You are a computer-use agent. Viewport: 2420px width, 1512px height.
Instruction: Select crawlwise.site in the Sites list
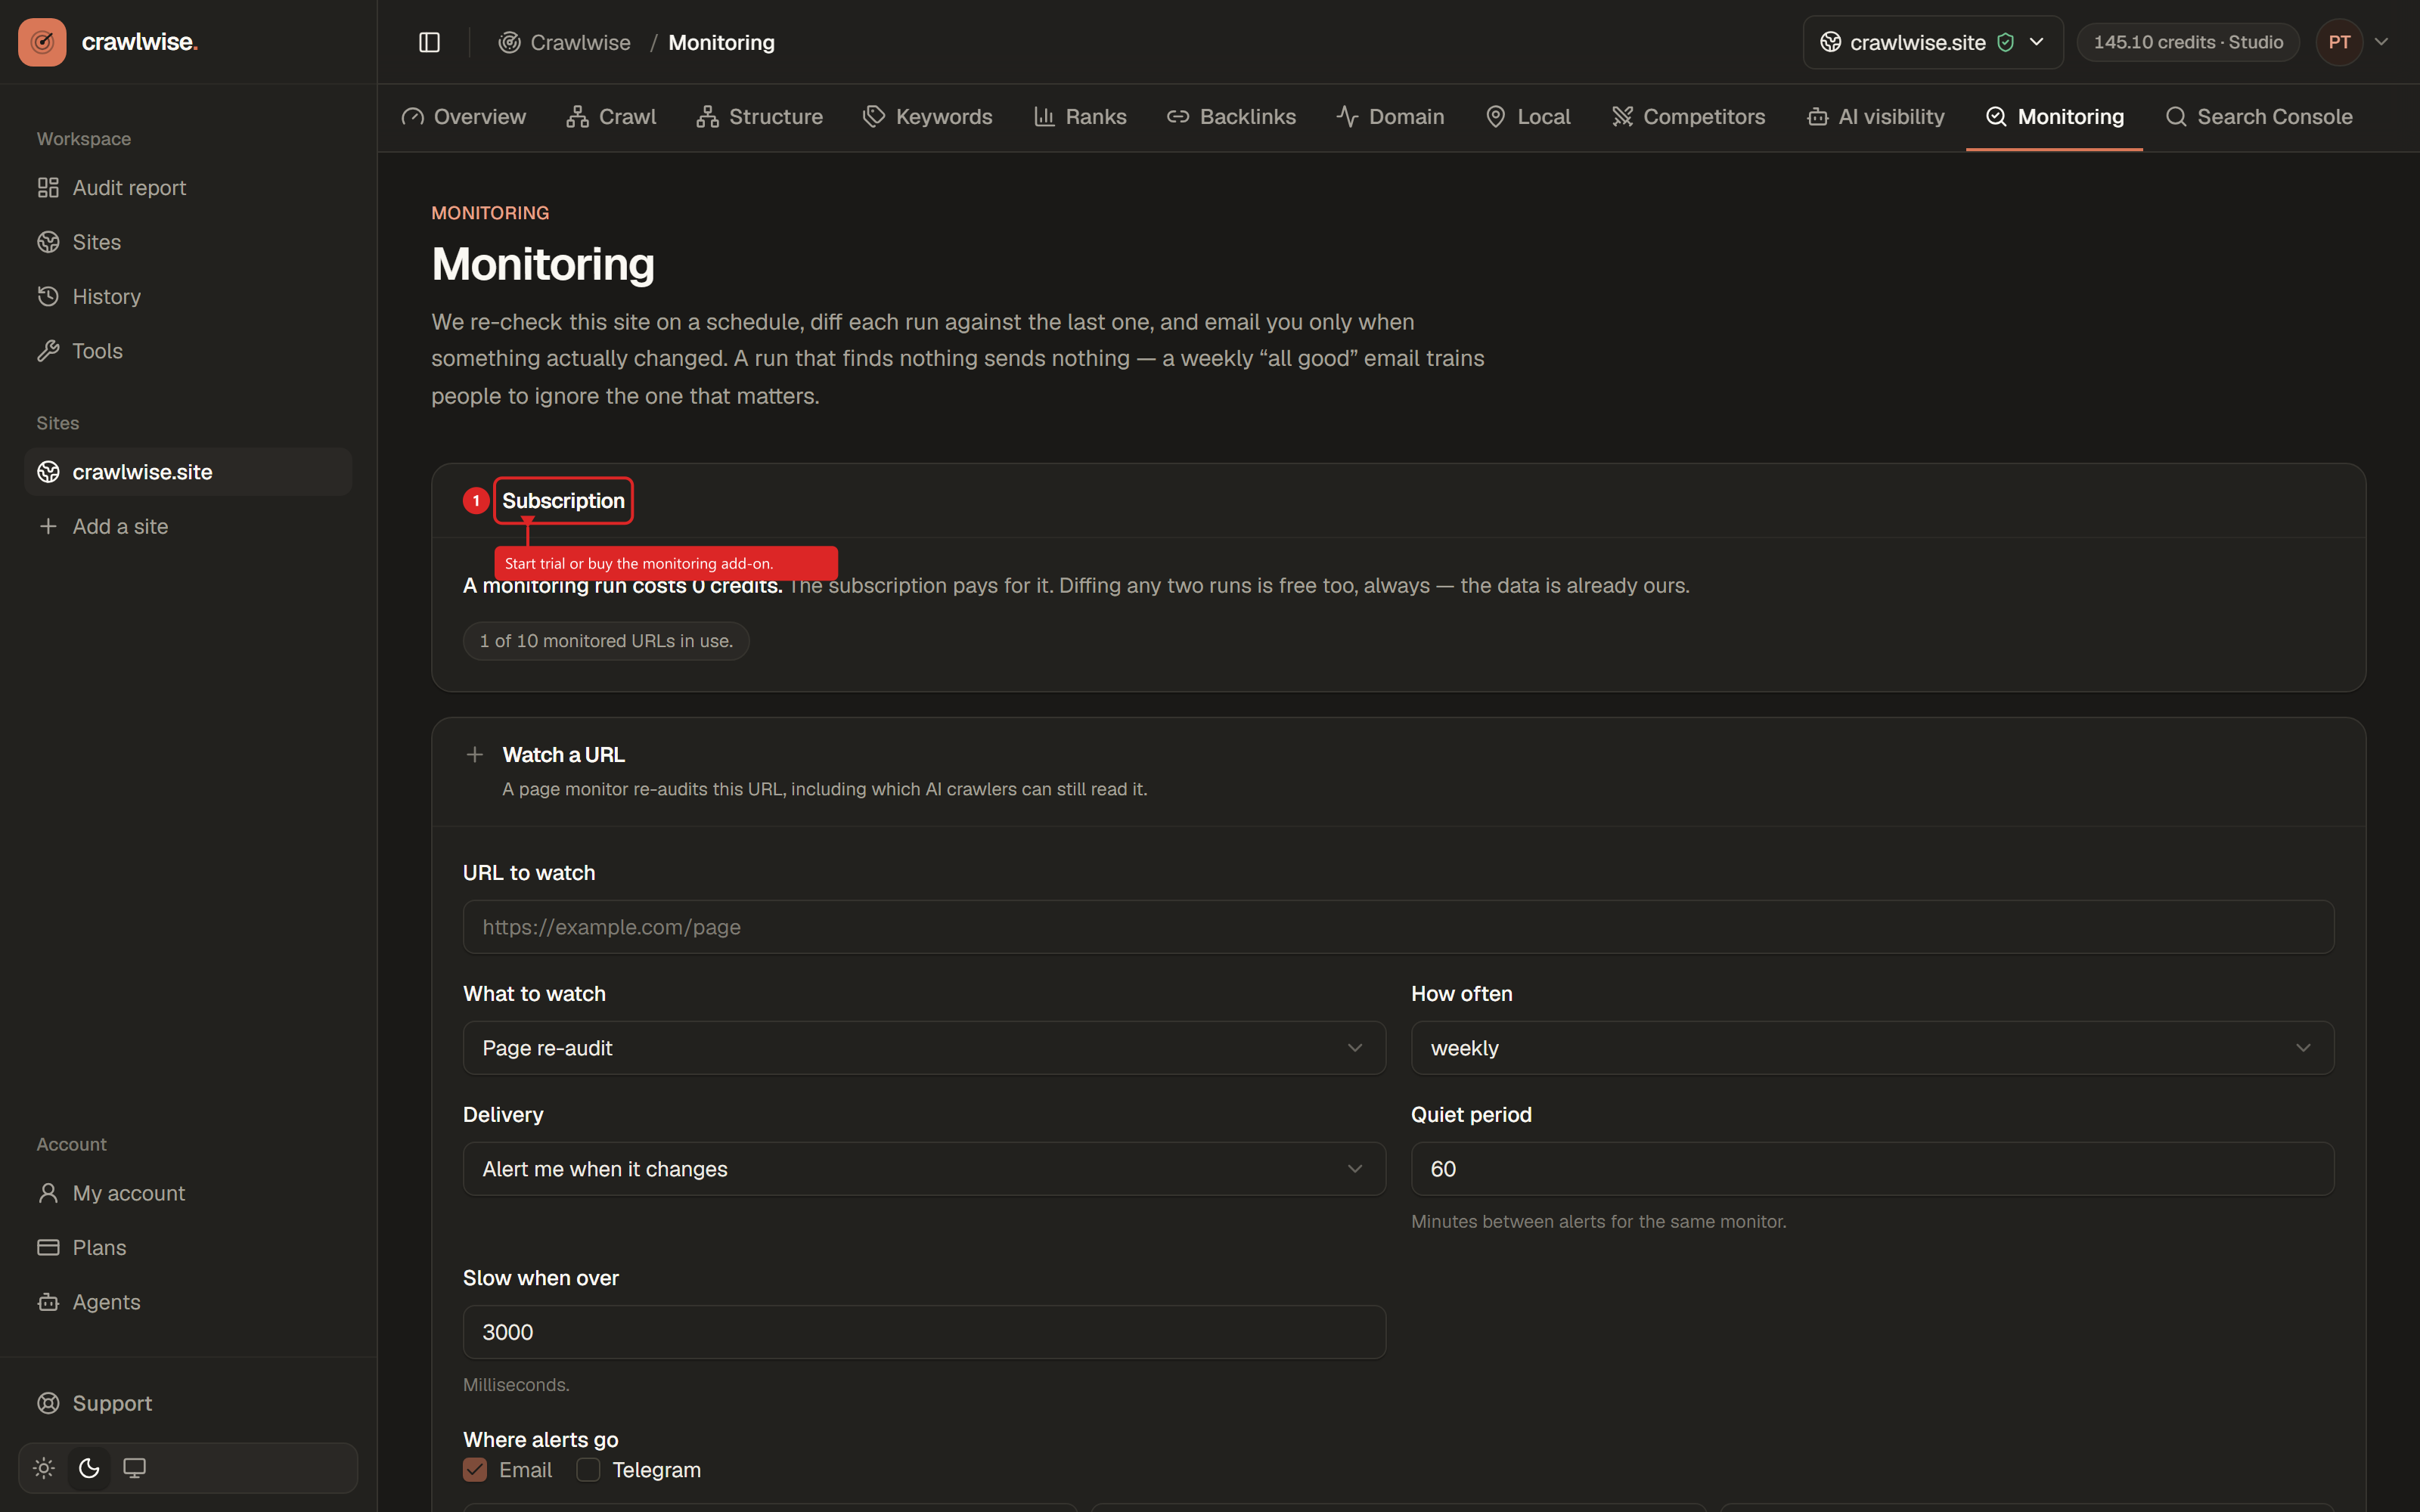pos(188,472)
